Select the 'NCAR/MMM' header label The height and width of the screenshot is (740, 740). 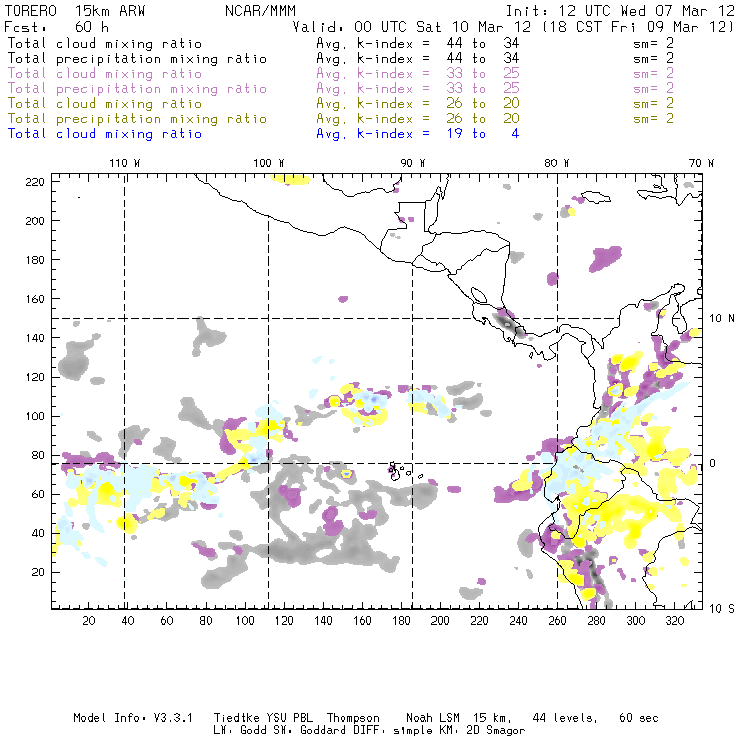(260, 11)
